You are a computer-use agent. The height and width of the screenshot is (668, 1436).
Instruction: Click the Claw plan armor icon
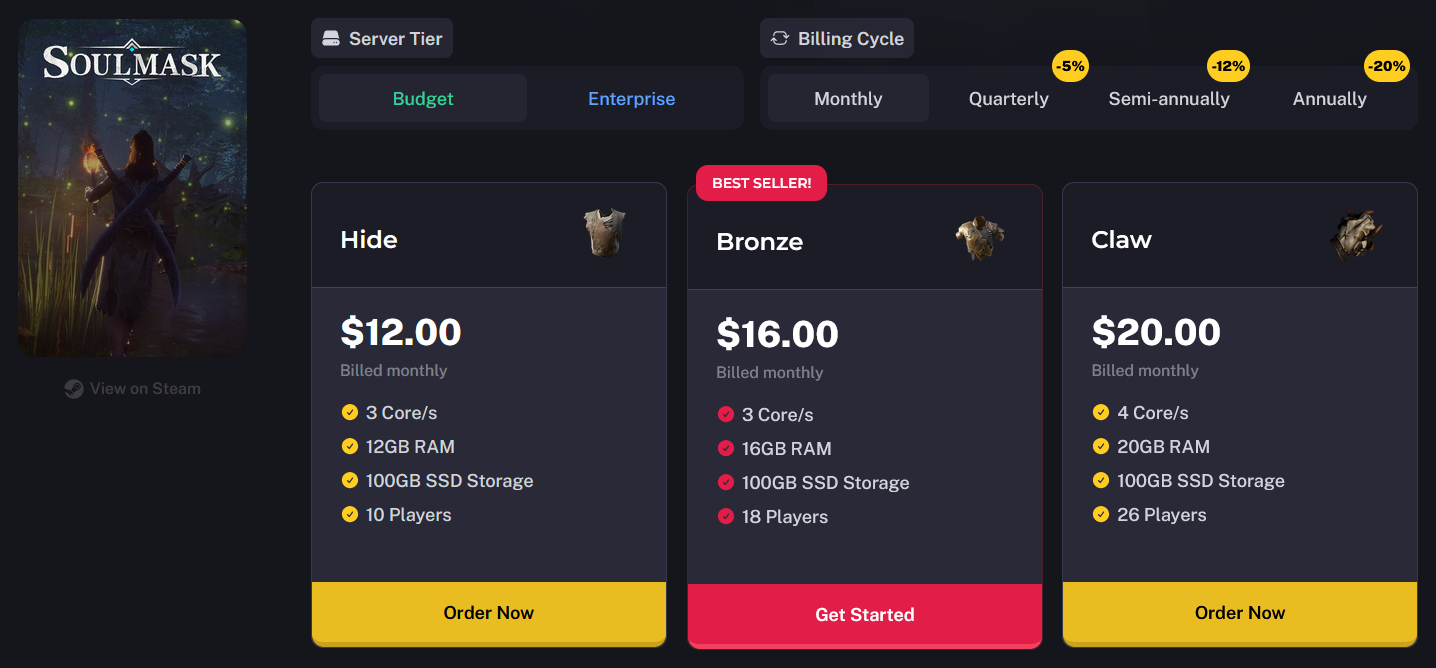tap(1355, 237)
